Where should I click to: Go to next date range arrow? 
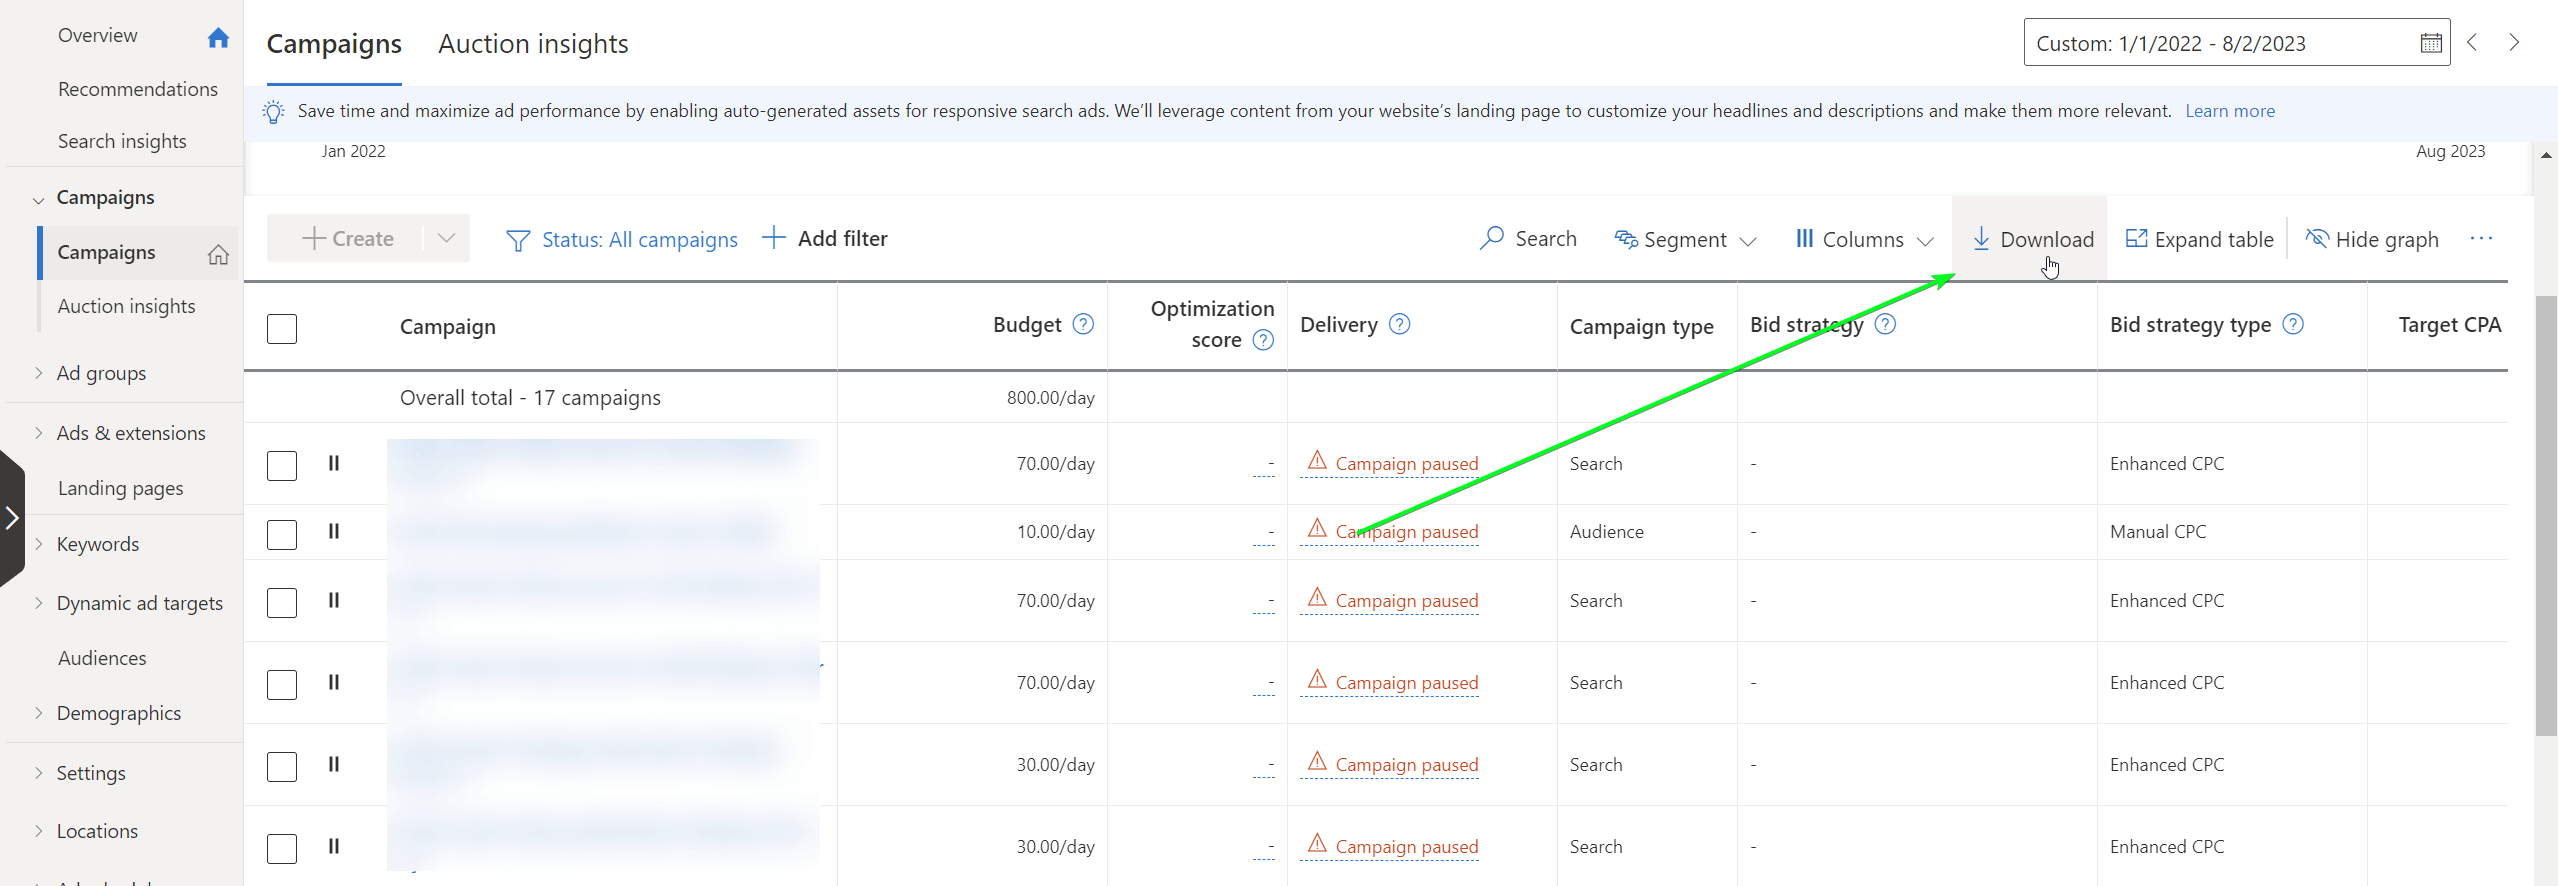[x=2514, y=42]
